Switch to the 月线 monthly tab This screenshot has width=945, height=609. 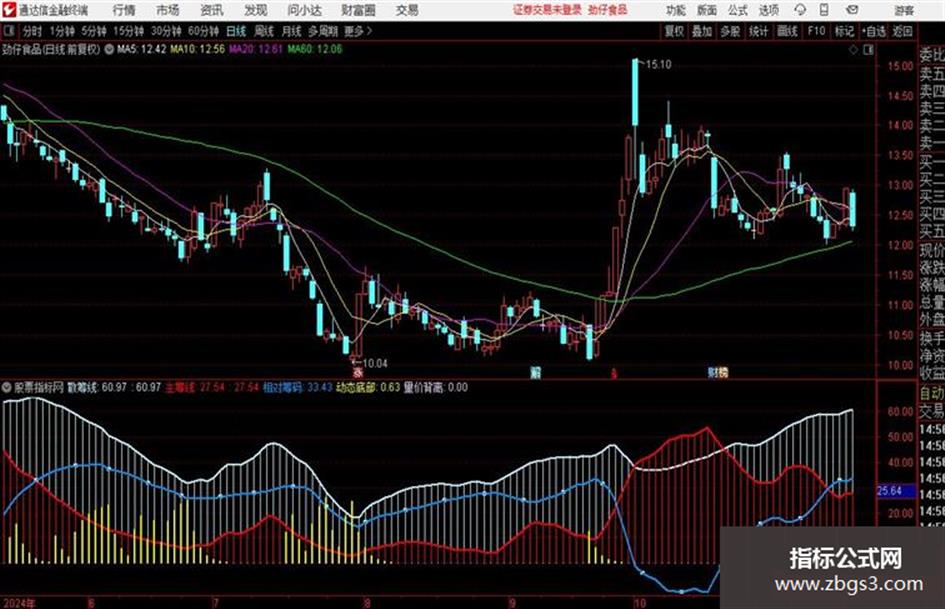tap(291, 31)
